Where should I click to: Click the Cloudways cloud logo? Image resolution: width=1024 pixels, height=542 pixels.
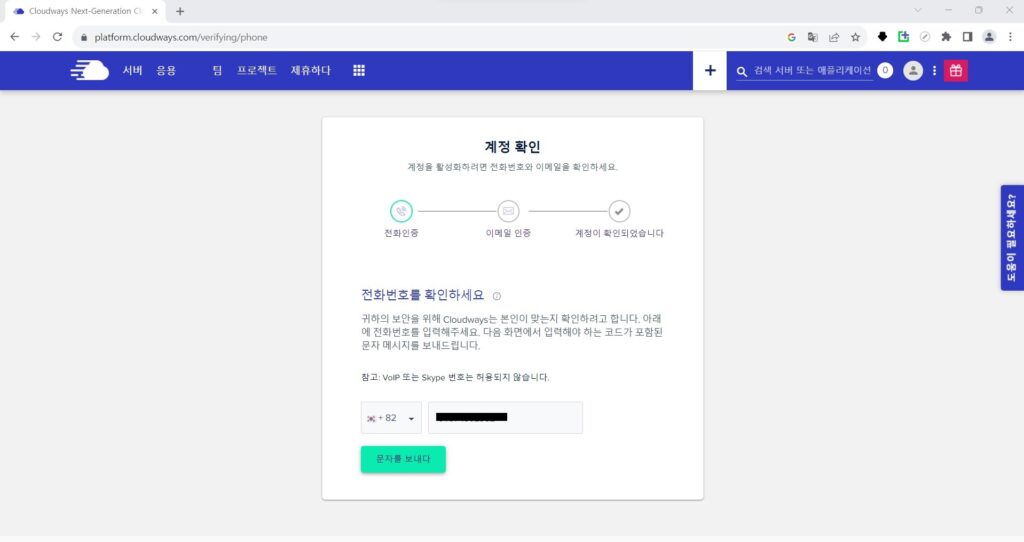(89, 70)
